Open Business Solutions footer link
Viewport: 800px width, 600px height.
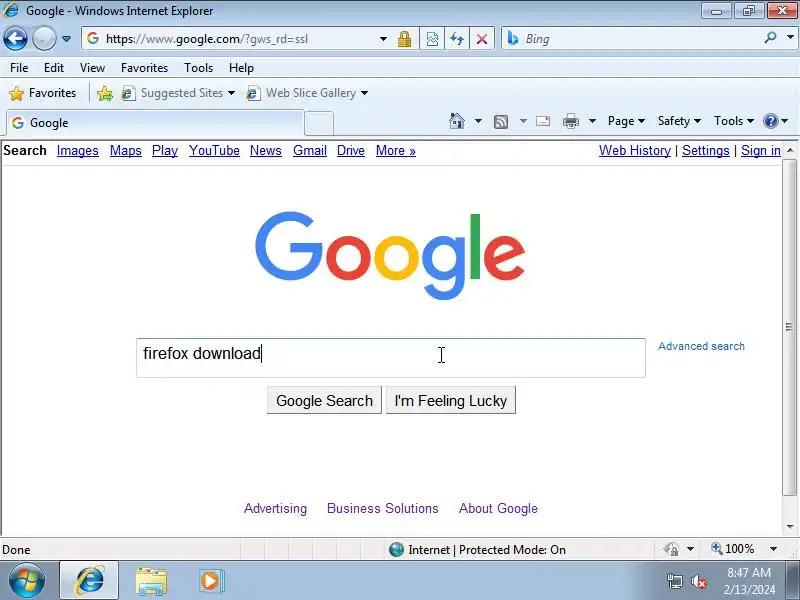(383, 508)
